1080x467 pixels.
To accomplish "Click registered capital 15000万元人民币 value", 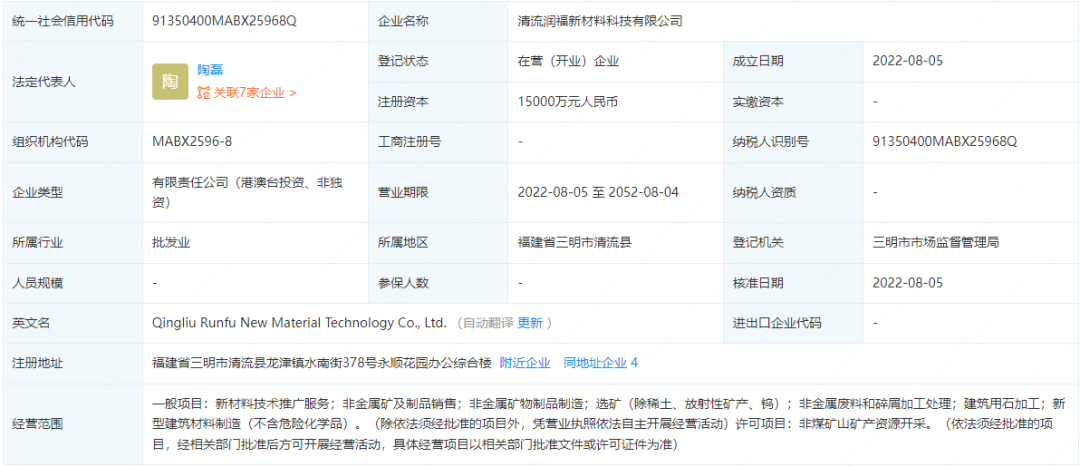I will click(568, 102).
